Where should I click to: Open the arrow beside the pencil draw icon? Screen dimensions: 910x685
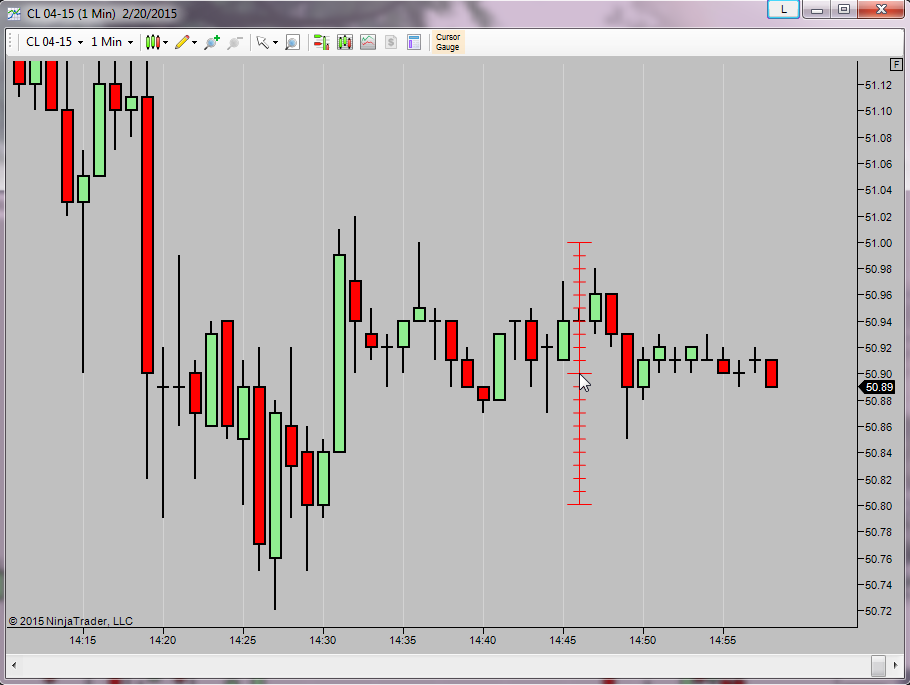point(194,42)
